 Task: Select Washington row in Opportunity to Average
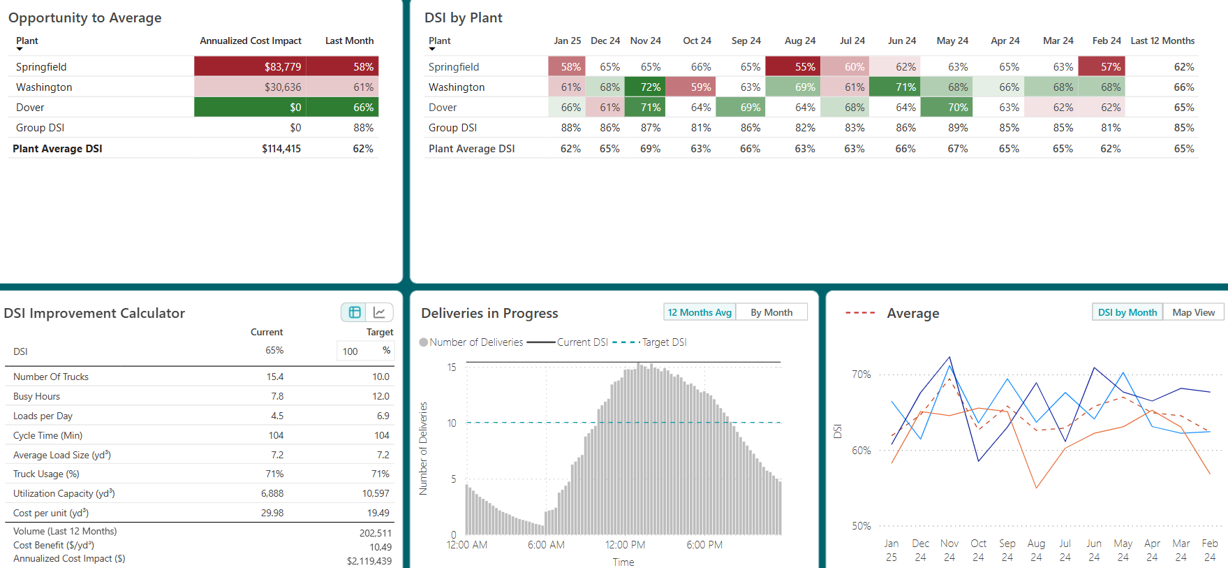[x=193, y=87]
